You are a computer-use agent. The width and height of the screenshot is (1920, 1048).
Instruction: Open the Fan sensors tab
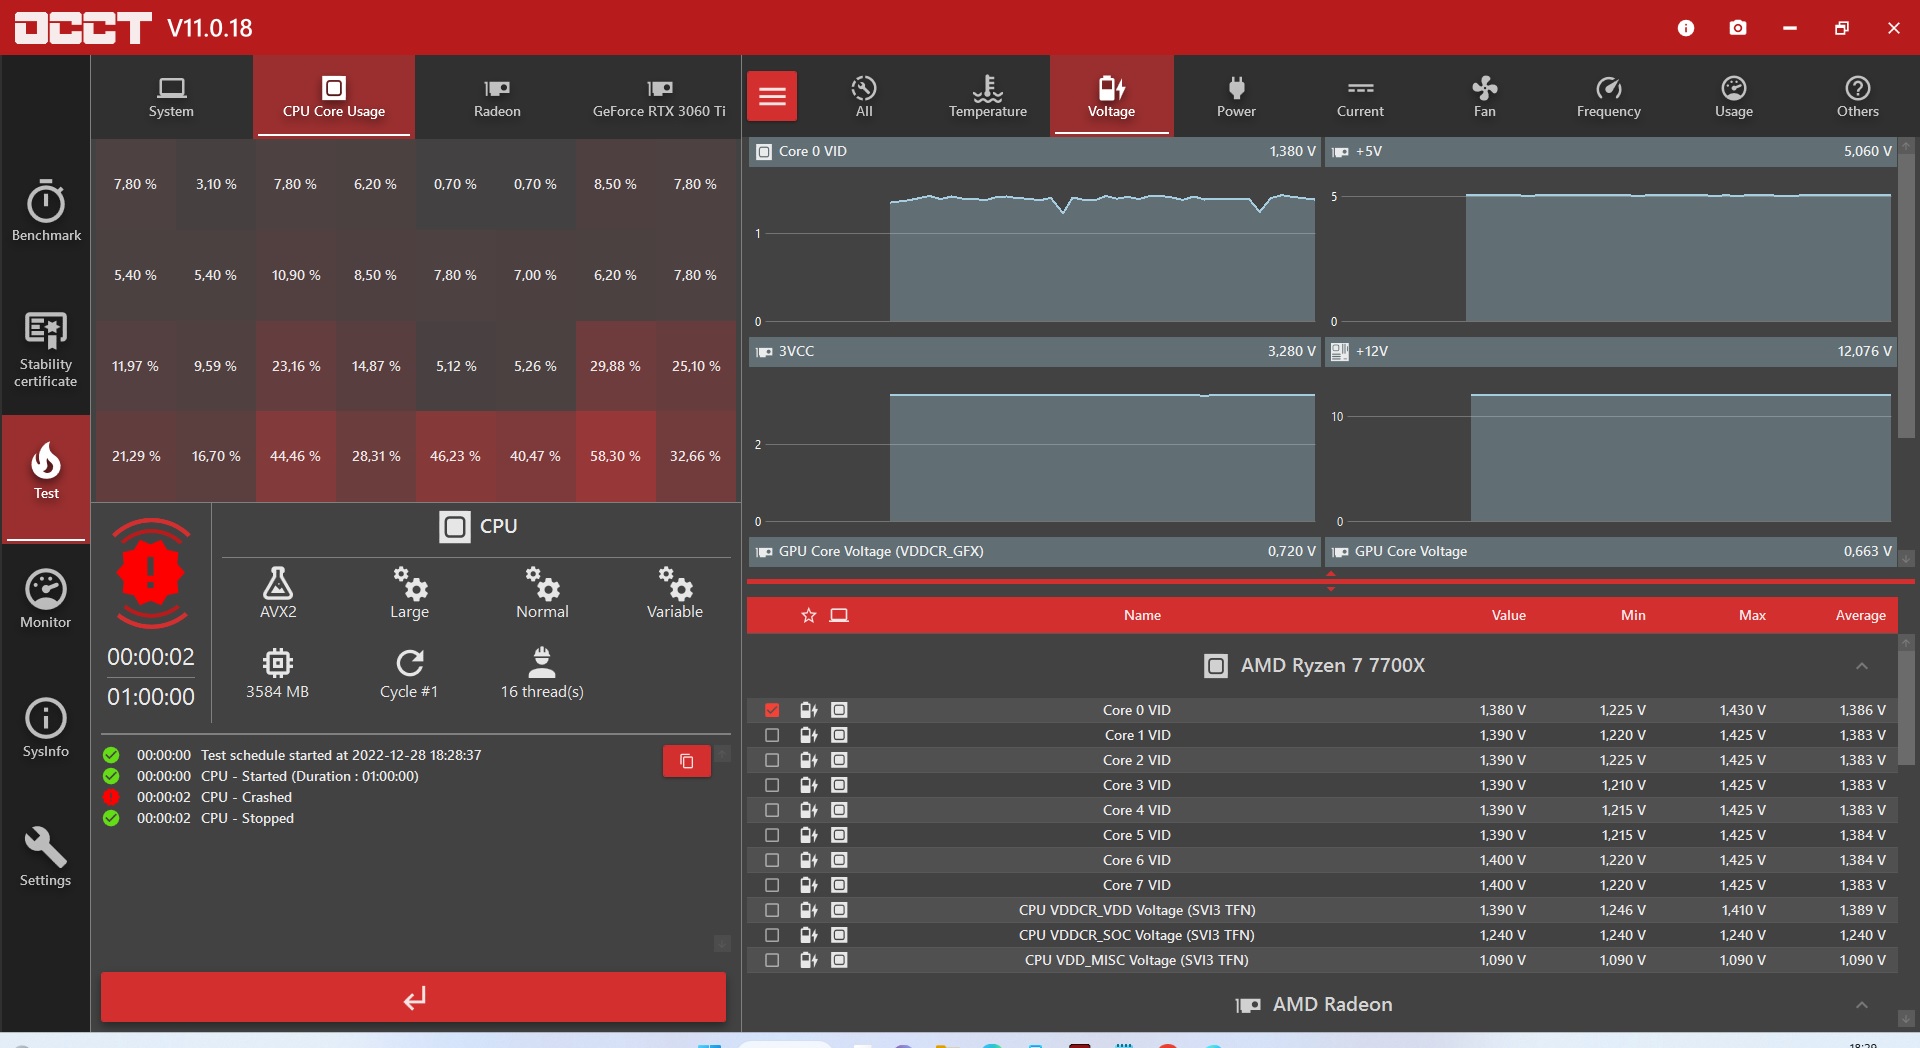[1485, 96]
